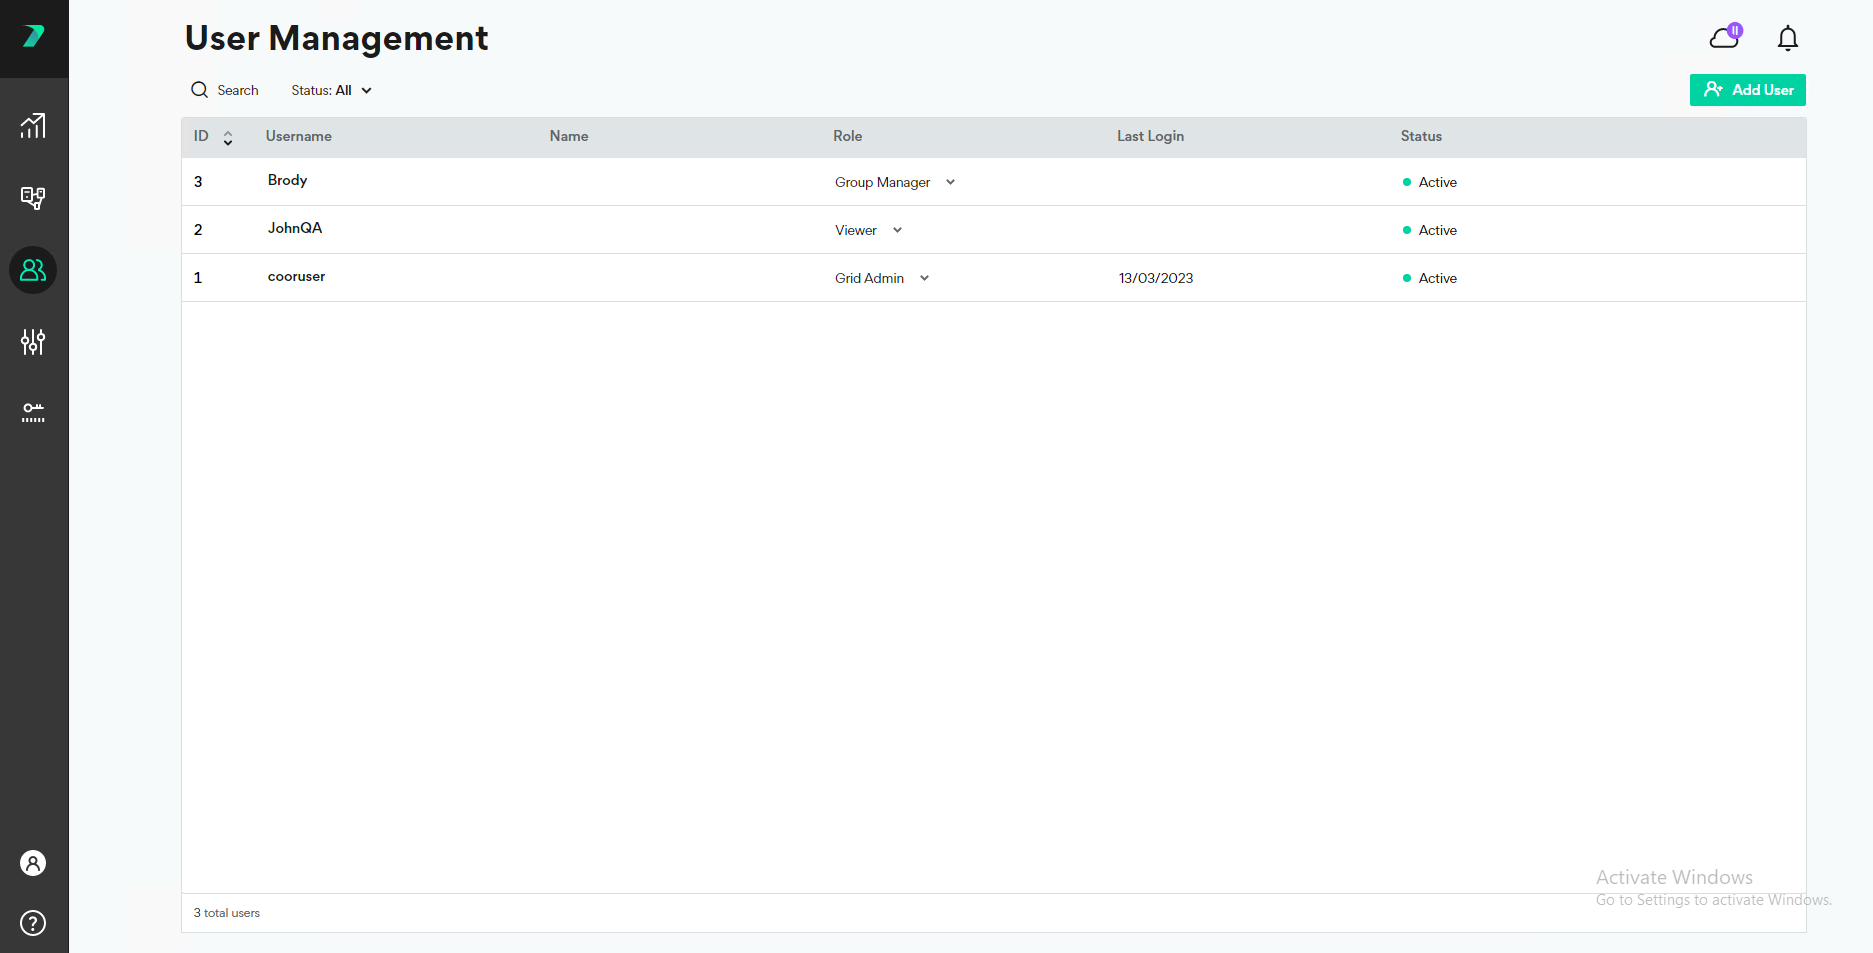Open the cloud sync status icon
1873x953 pixels.
[x=1723, y=37]
